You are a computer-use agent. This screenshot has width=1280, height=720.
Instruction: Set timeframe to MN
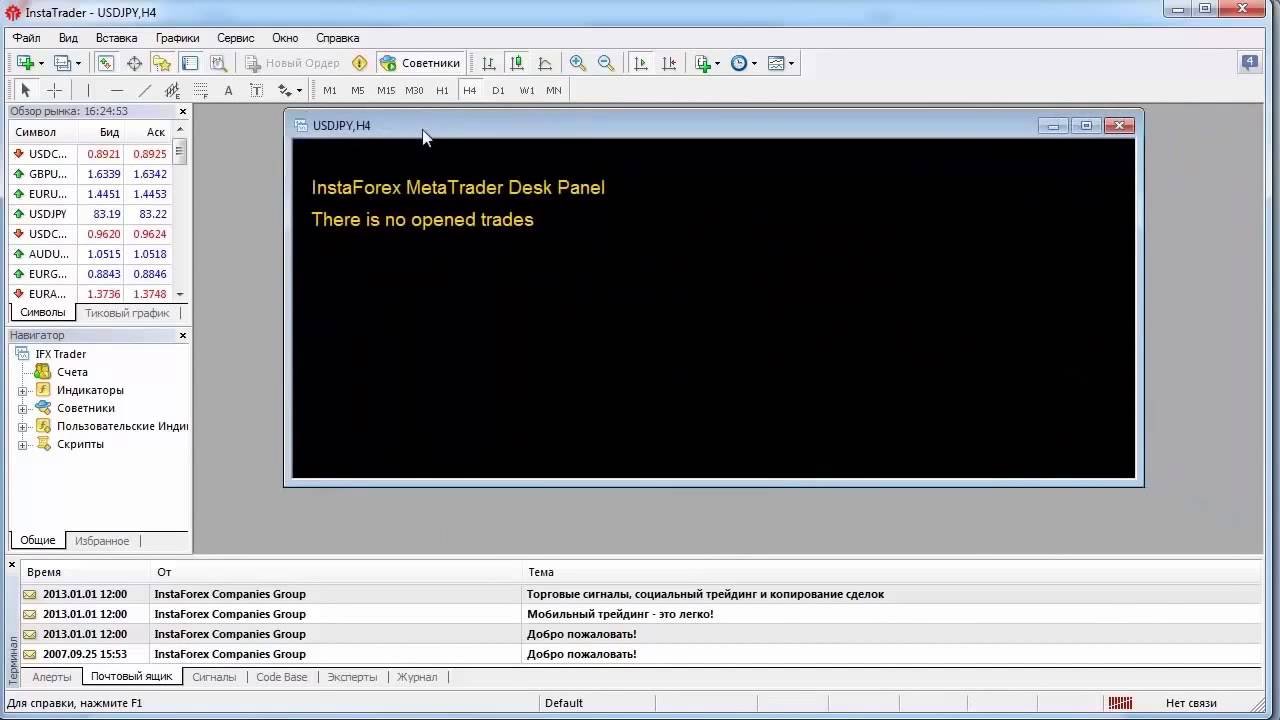pyautogui.click(x=554, y=90)
